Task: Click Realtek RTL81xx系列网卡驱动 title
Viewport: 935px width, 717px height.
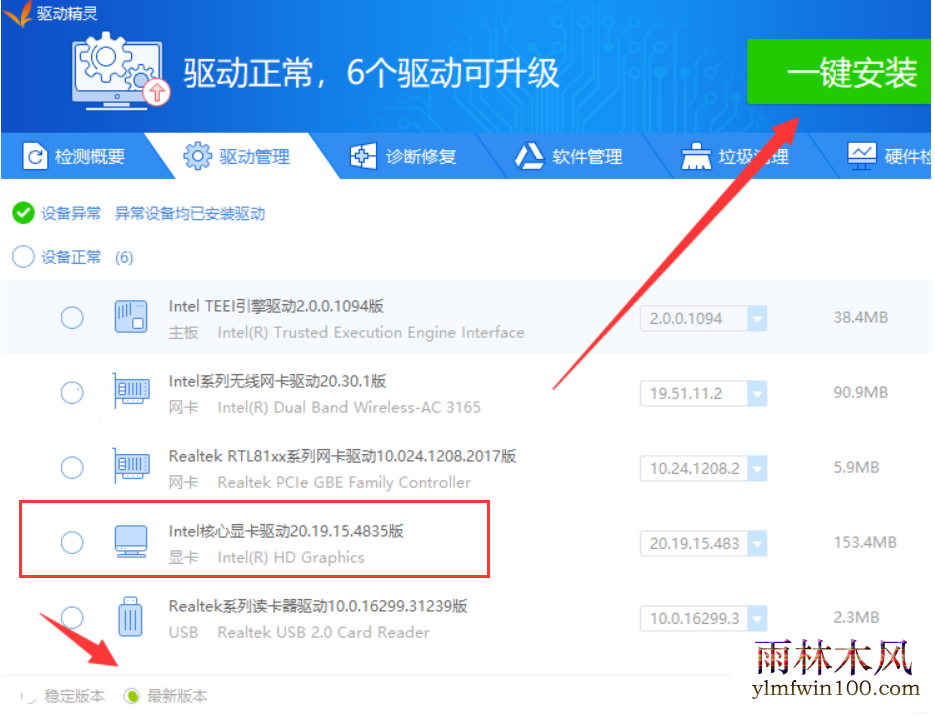Action: 342,456
